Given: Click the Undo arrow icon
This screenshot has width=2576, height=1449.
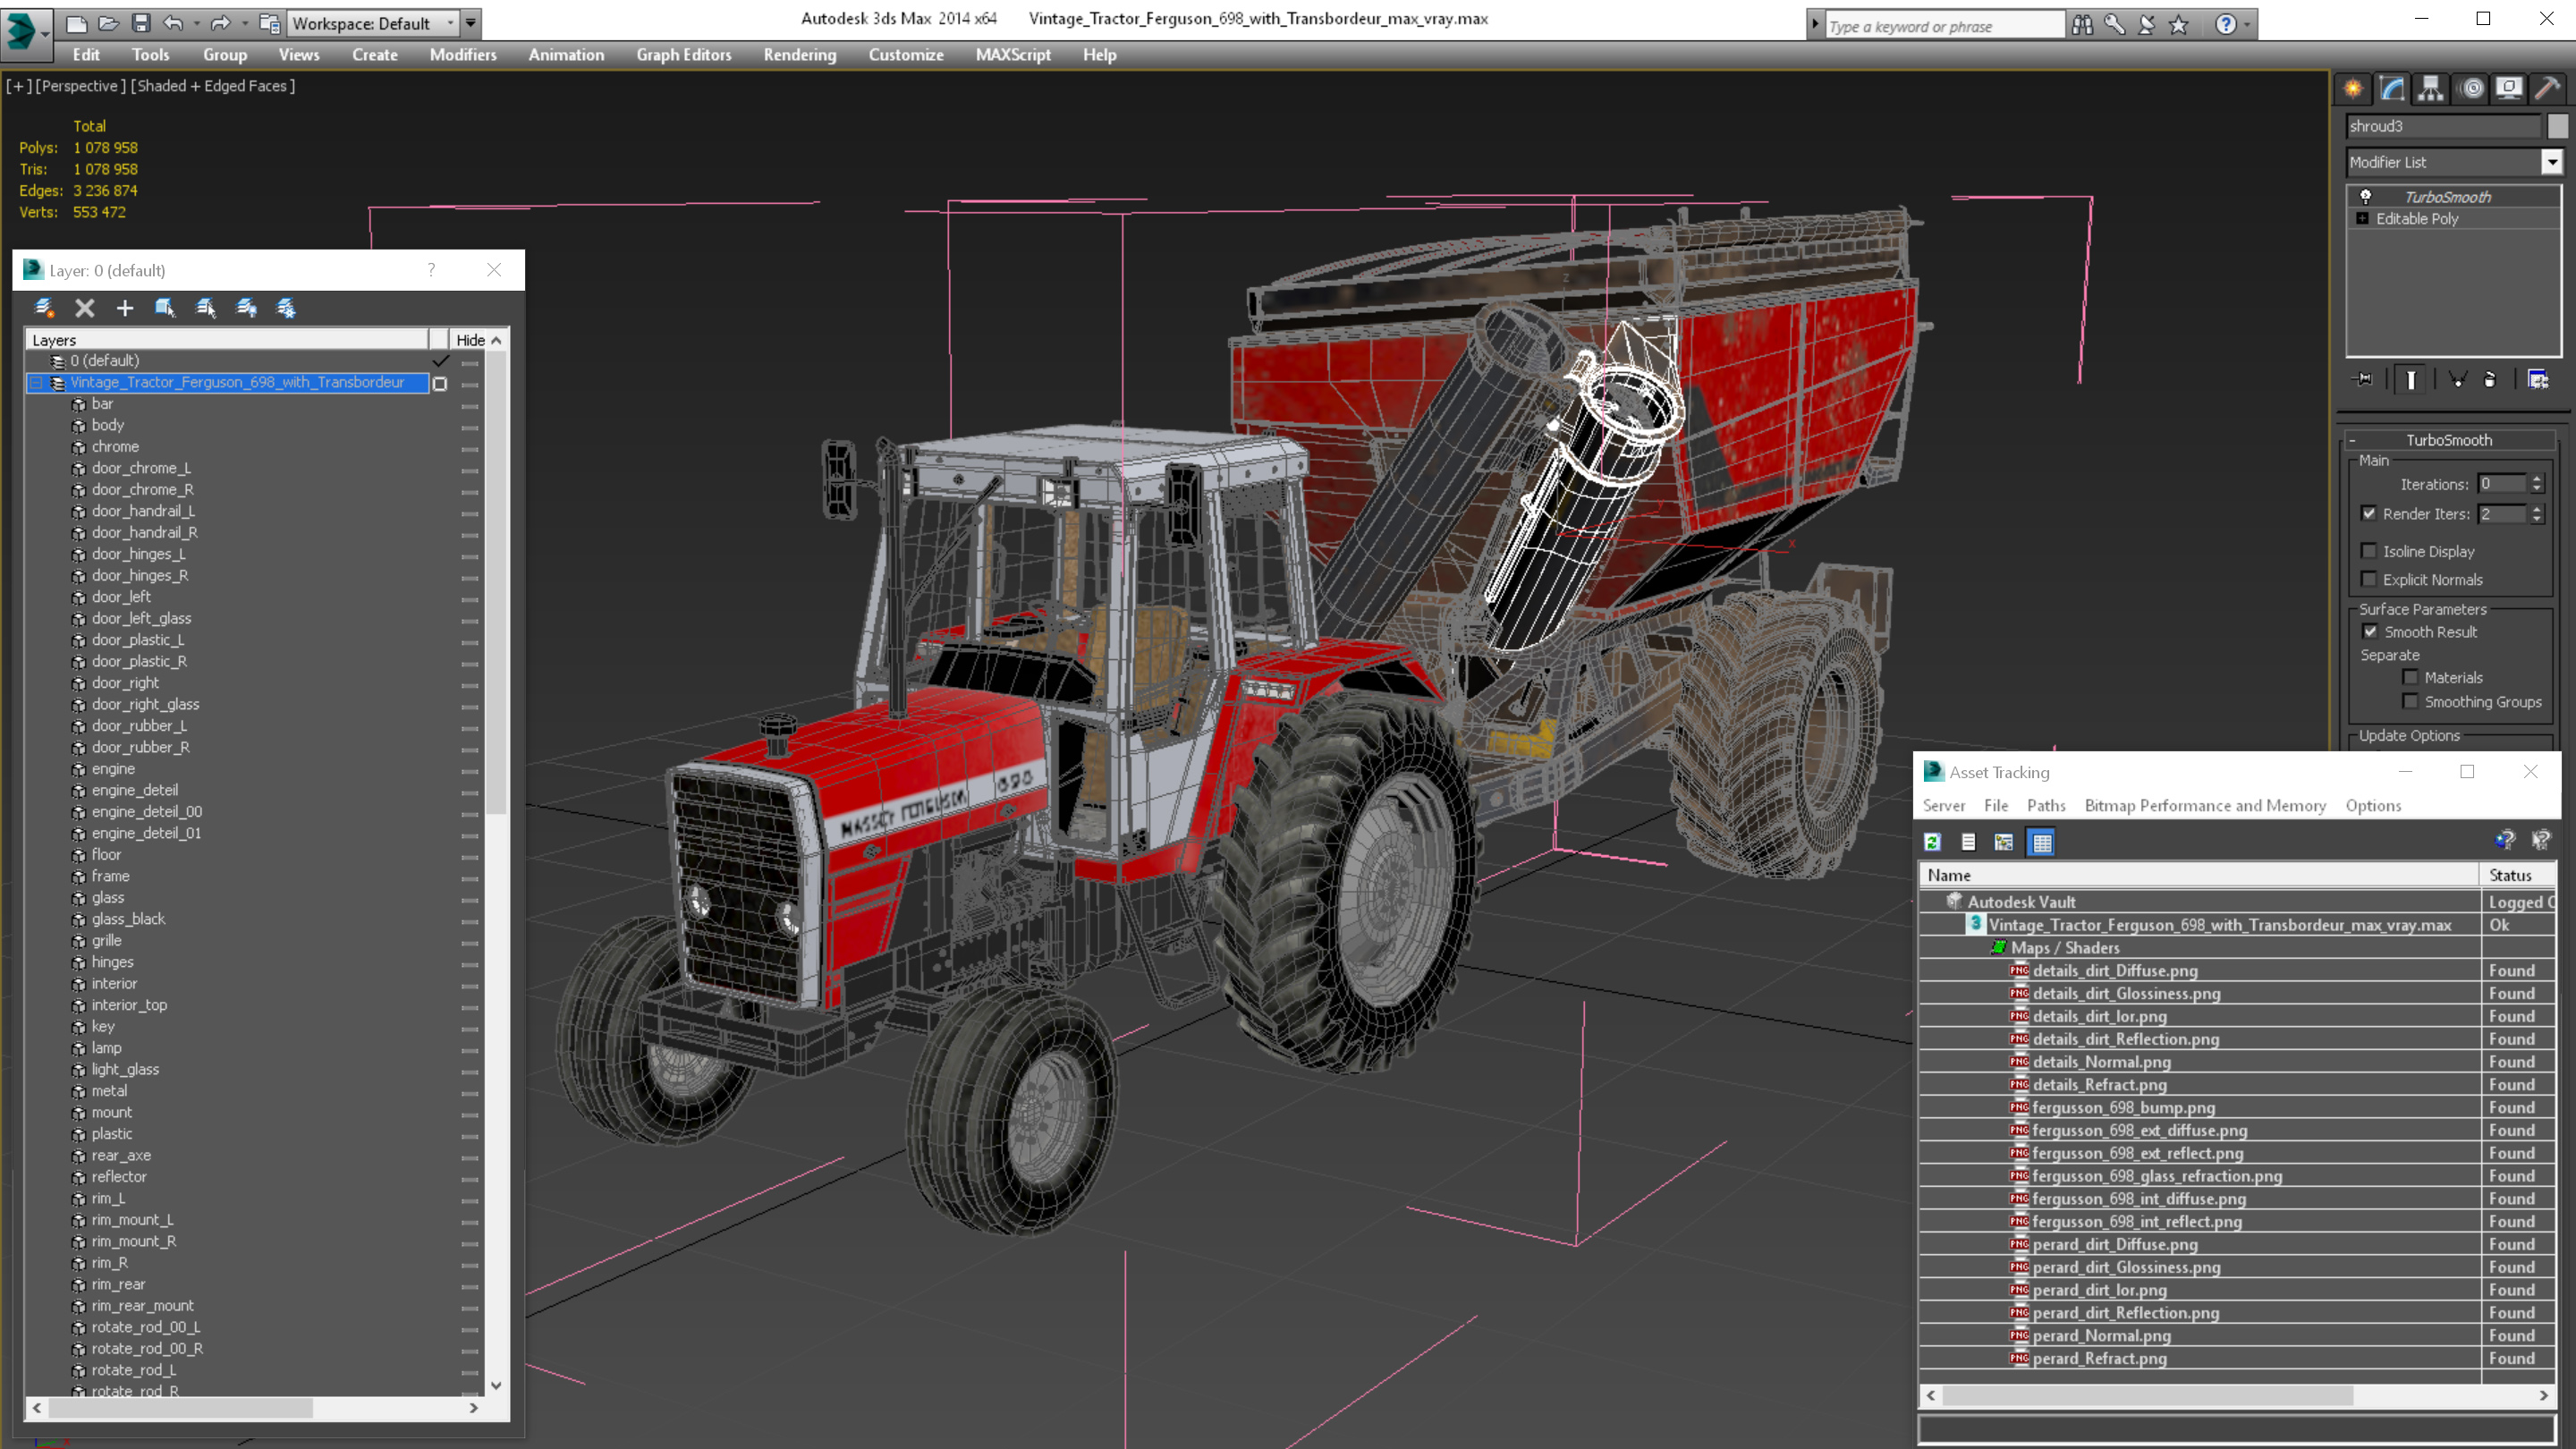Looking at the screenshot, I should coord(174,23).
